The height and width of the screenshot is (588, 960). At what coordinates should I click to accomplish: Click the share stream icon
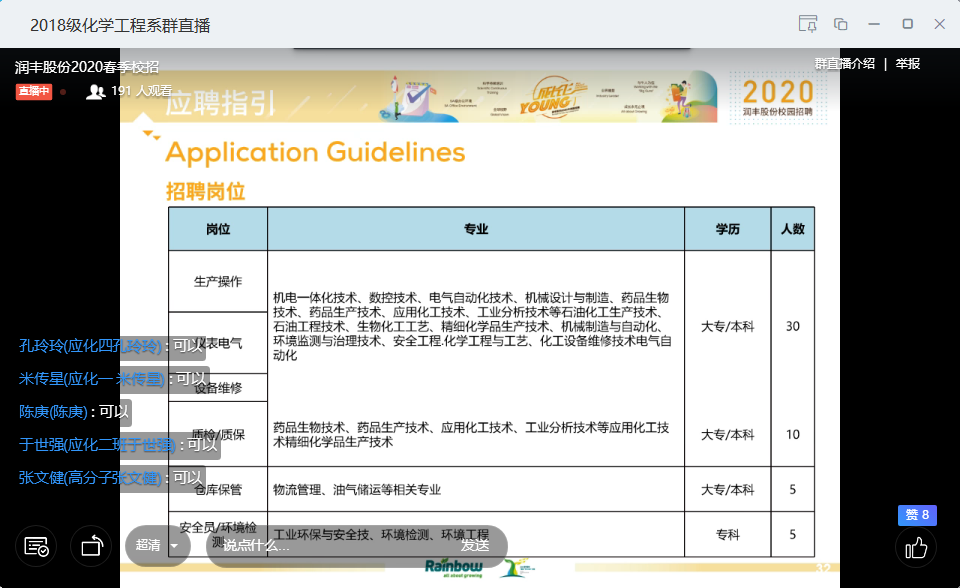[92, 546]
